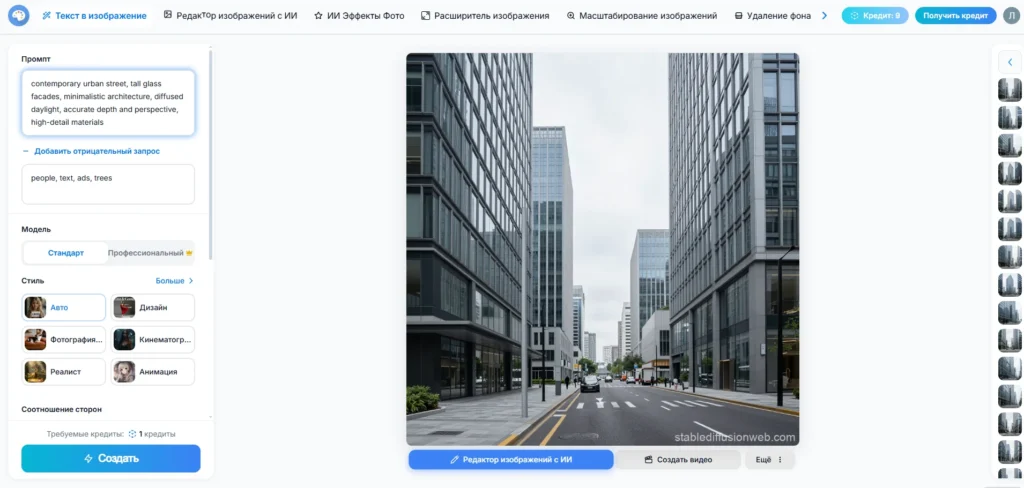Click the Соотношение сторон heading
Screen dimensions: 1024x488
pyautogui.click(x=61, y=410)
